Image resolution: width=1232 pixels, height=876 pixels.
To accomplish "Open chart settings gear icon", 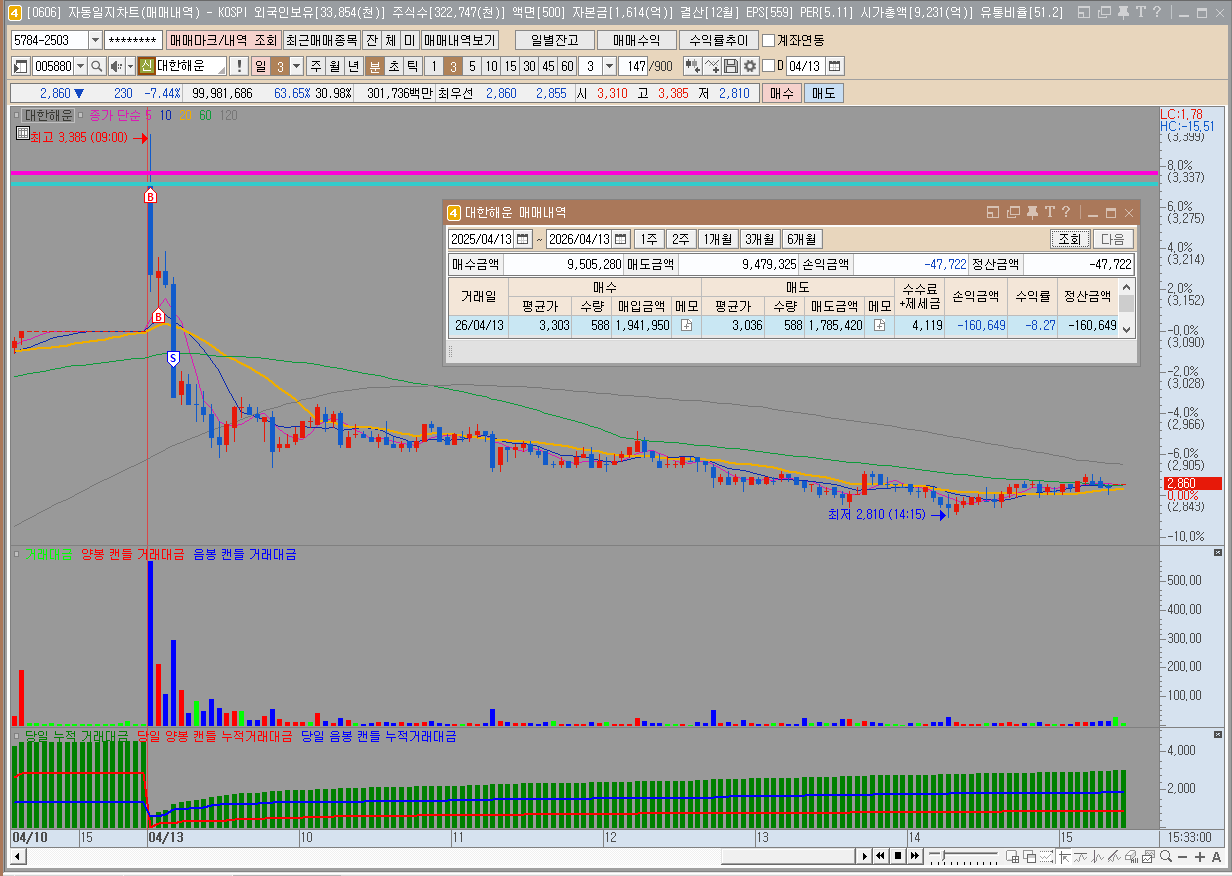I will [x=749, y=66].
